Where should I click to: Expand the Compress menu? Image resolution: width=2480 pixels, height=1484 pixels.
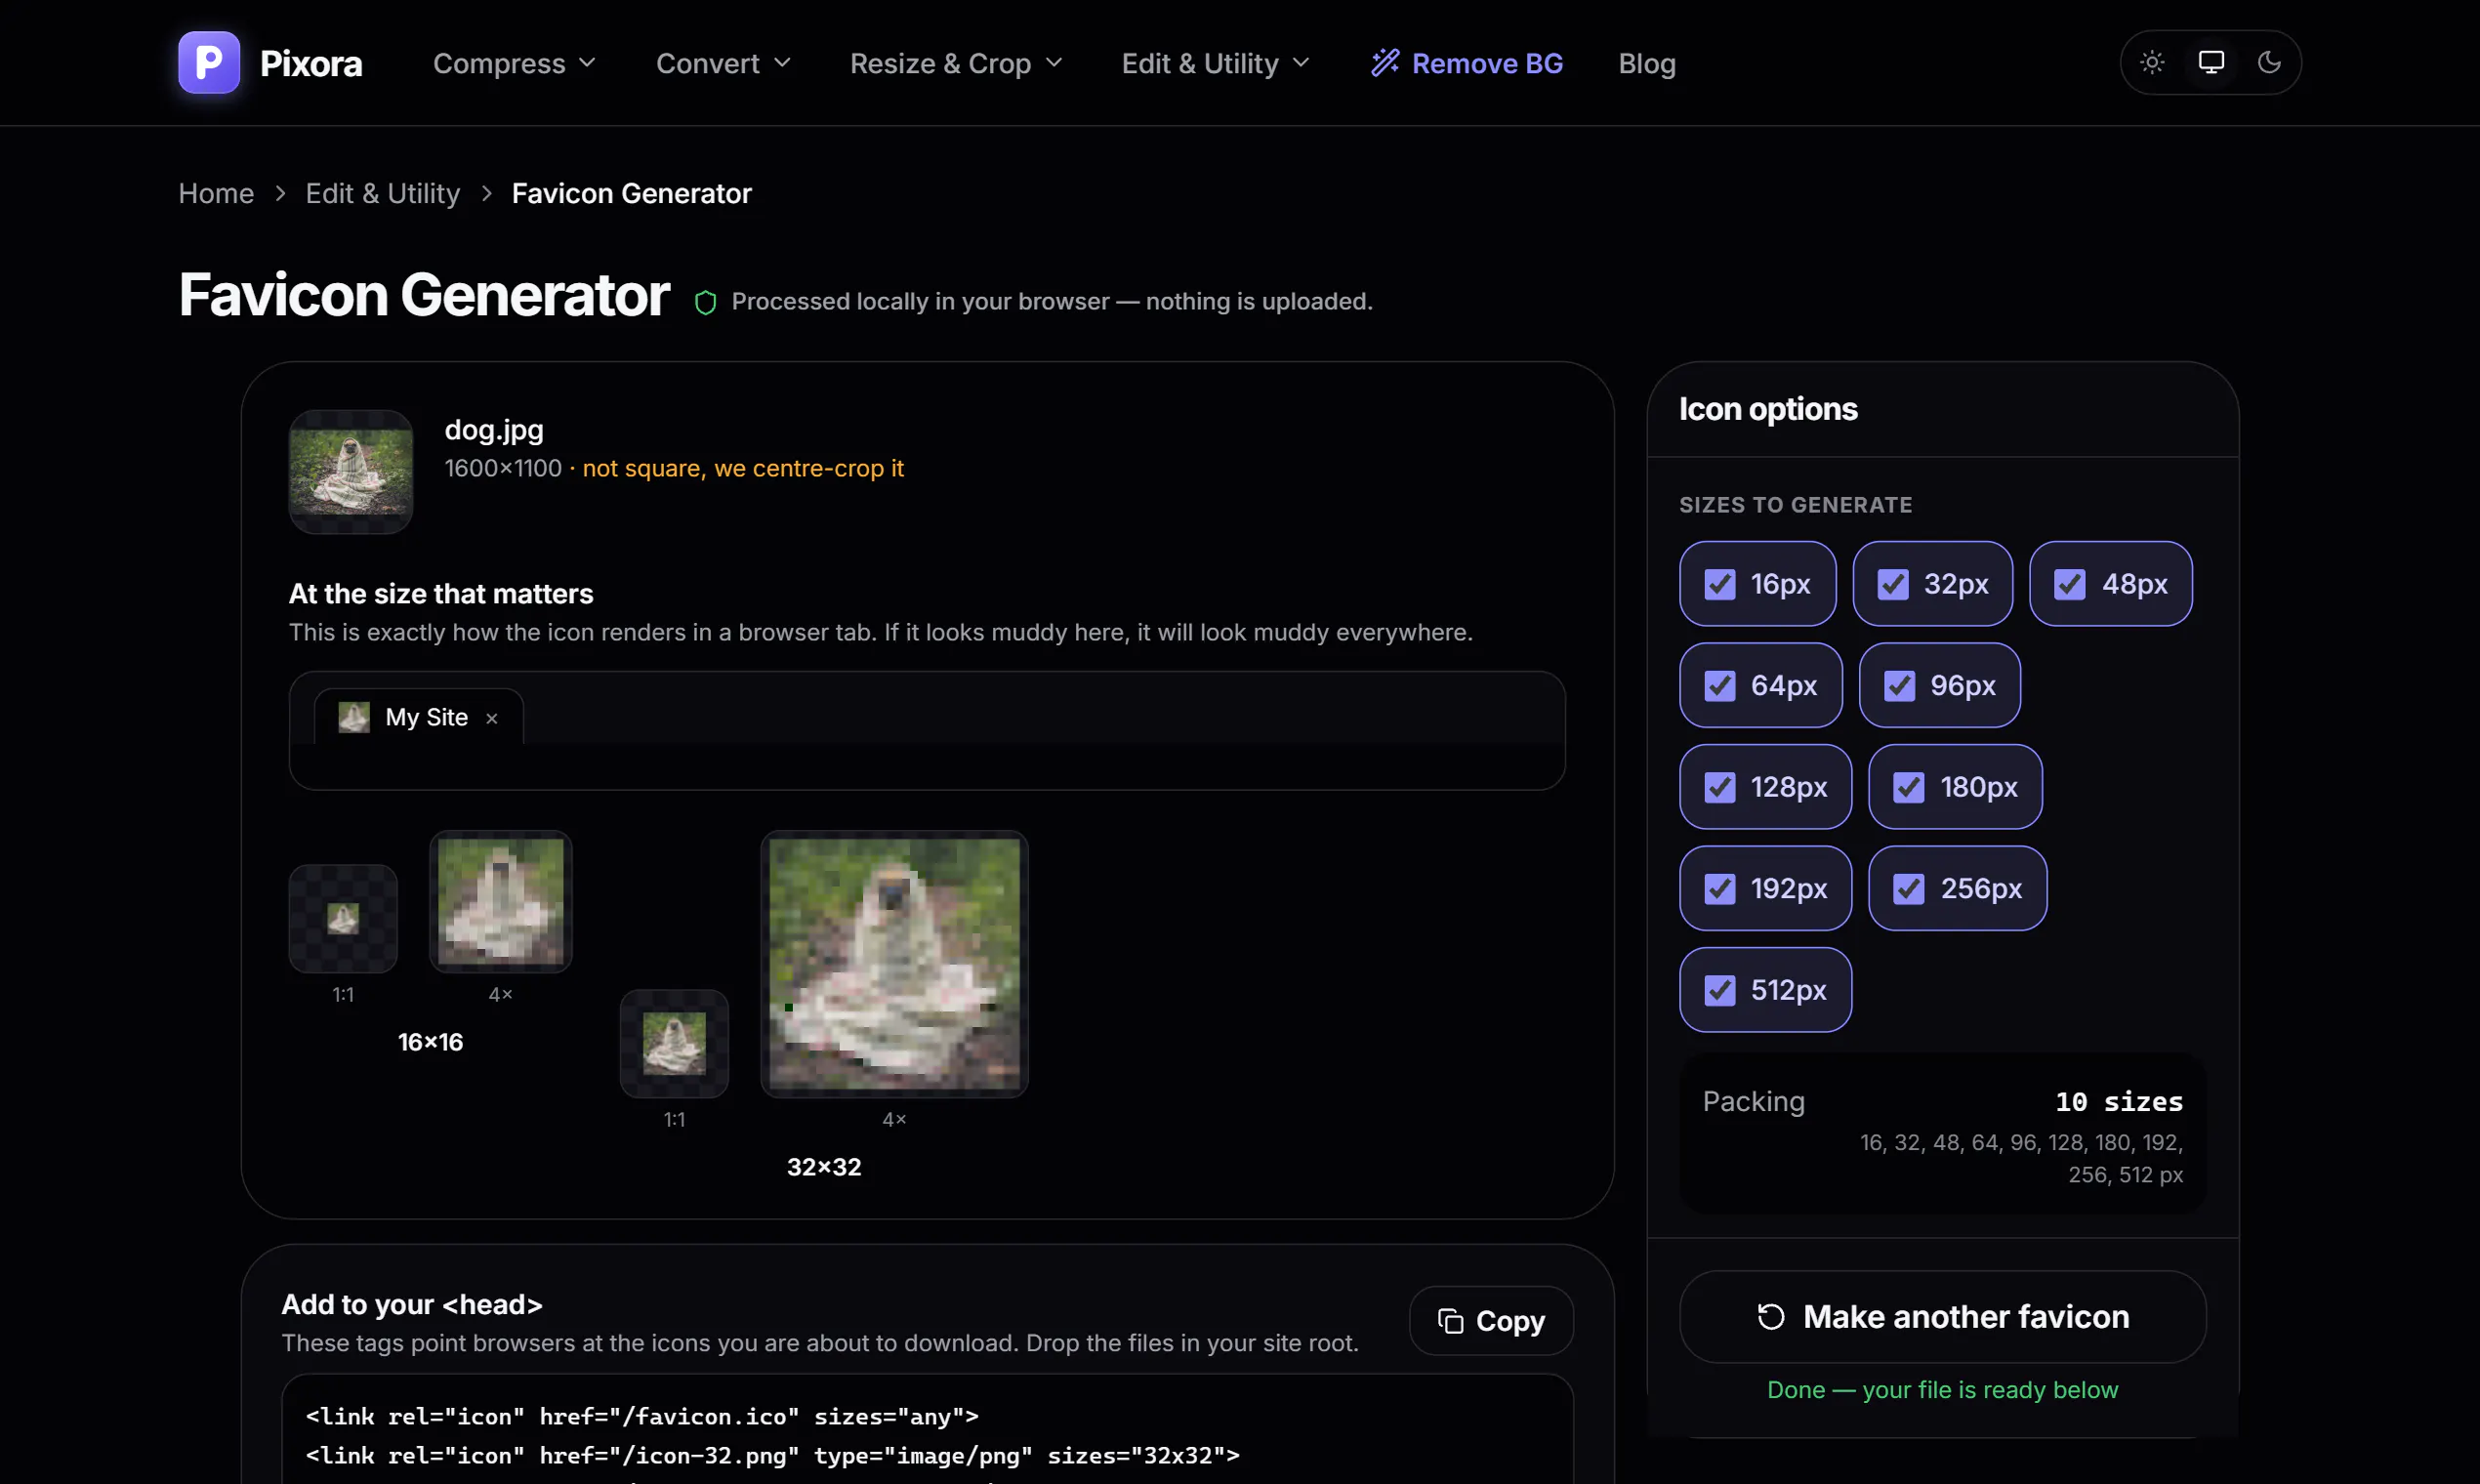515,63
